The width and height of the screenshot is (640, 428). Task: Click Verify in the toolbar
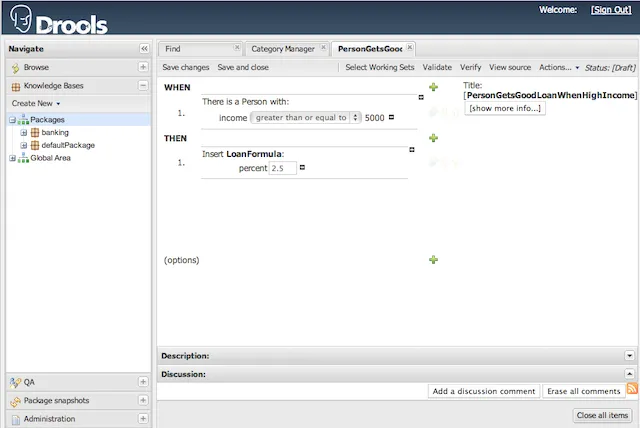point(471,67)
